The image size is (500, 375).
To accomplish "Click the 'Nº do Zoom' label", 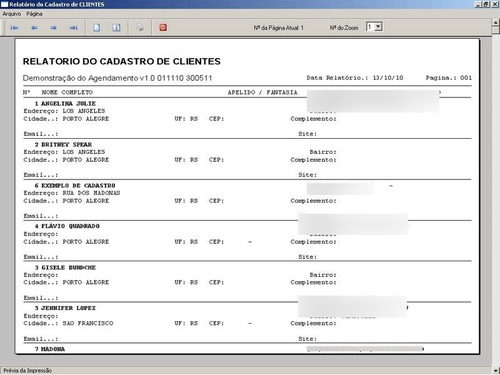I will coord(344,28).
